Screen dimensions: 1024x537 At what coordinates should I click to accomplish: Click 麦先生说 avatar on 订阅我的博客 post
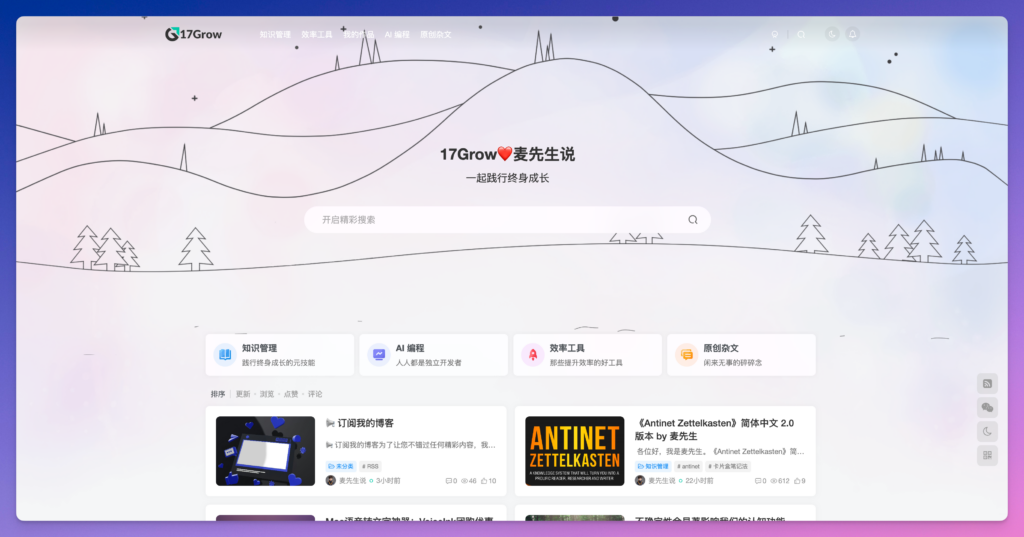(x=330, y=481)
